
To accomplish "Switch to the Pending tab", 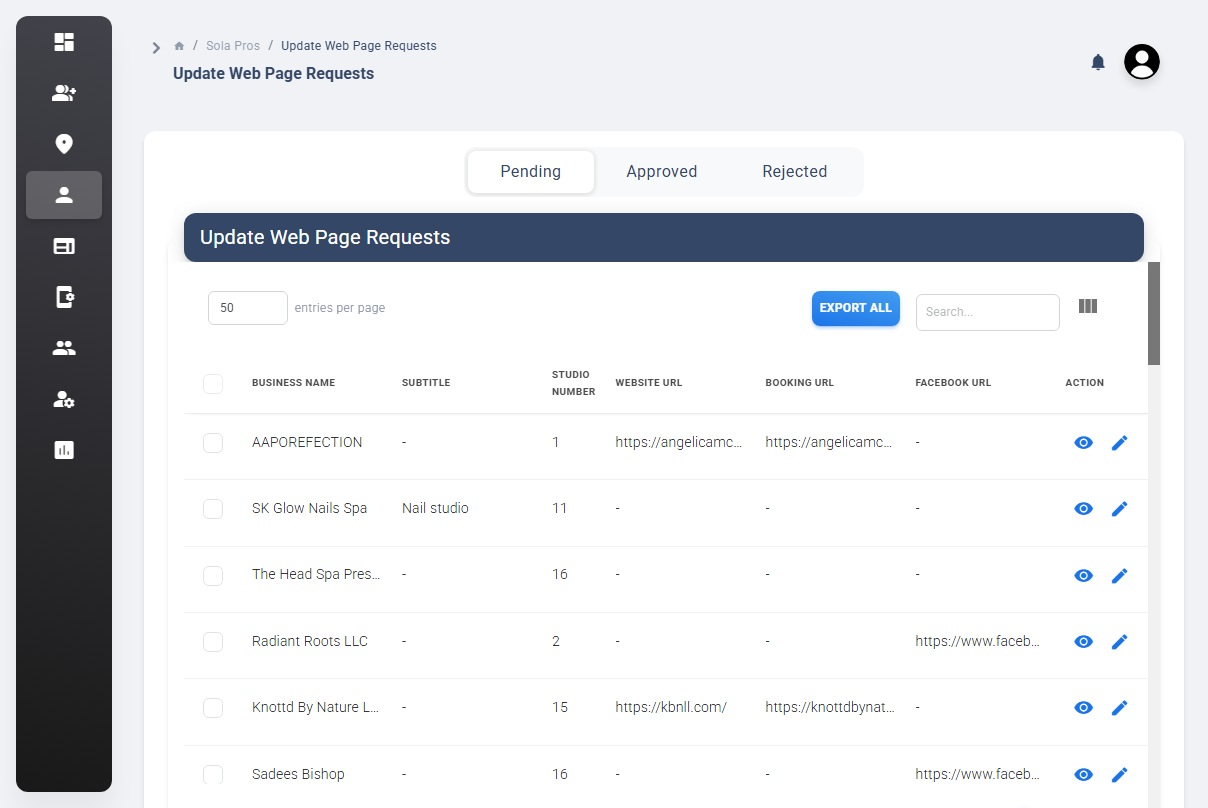I will click(x=530, y=171).
